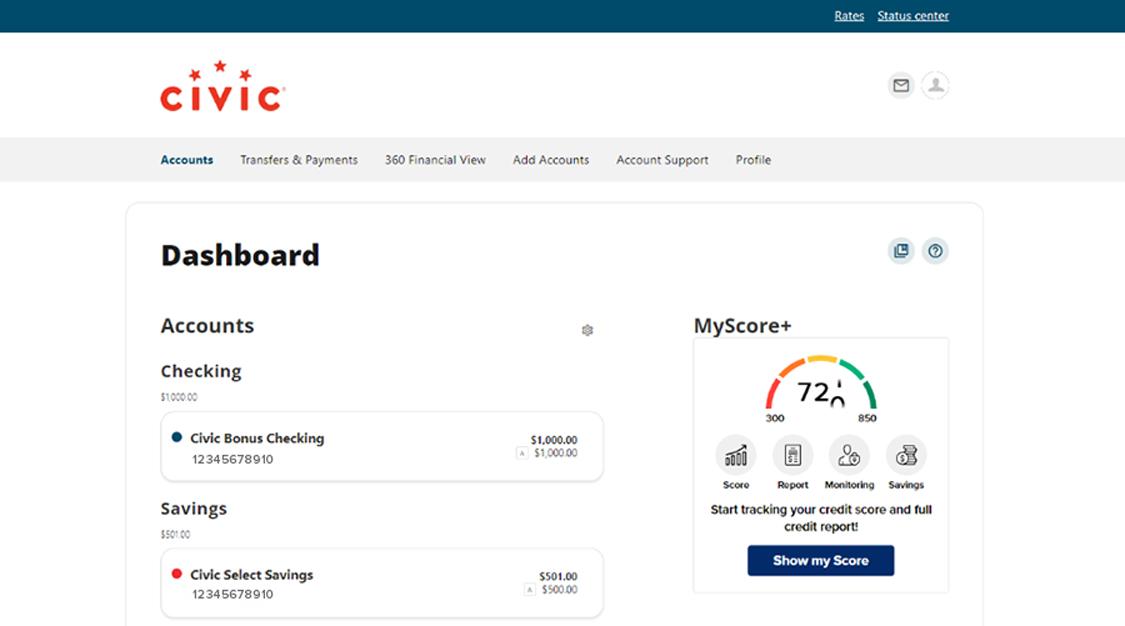Go to Add Accounts menu item
Image resolution: width=1125 pixels, height=626 pixels.
point(551,160)
